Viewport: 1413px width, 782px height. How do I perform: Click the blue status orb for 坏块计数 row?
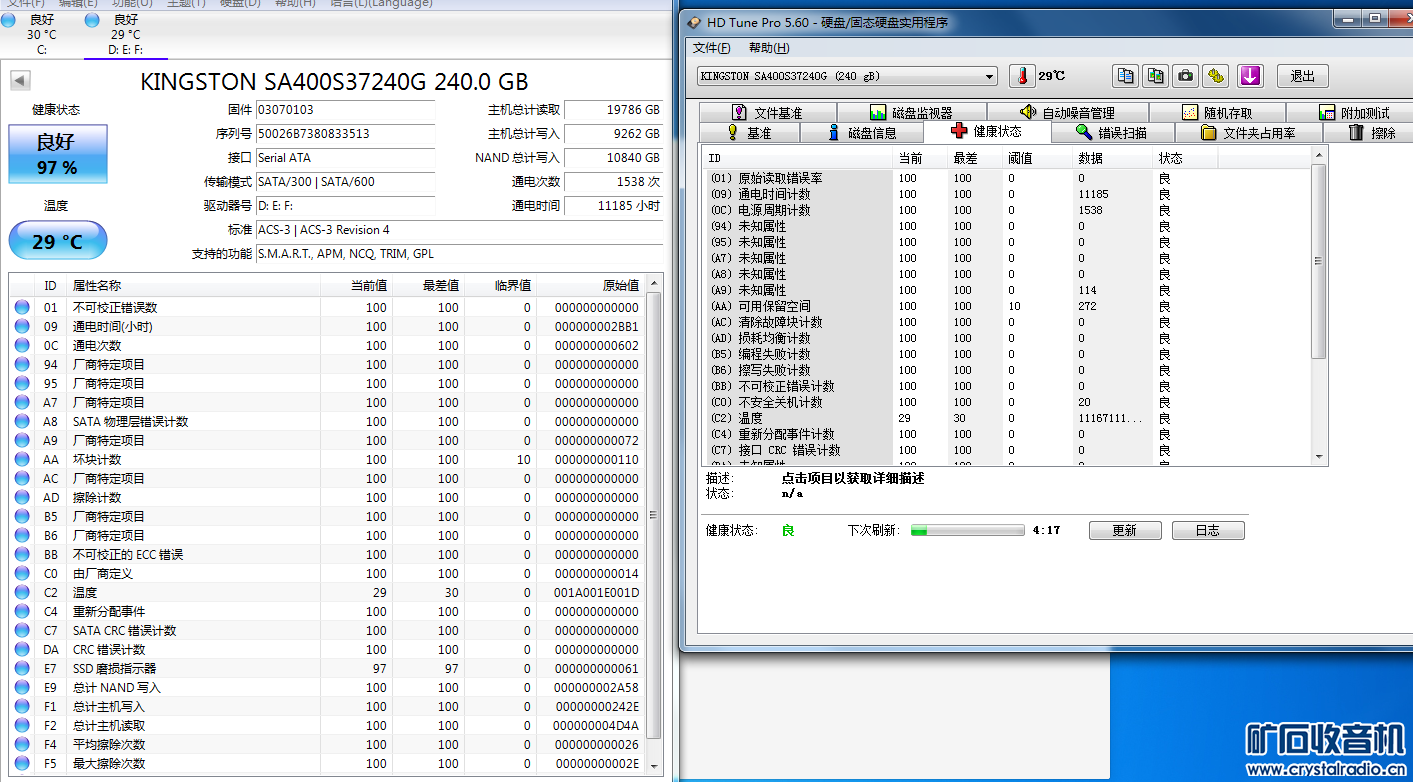click(x=22, y=459)
